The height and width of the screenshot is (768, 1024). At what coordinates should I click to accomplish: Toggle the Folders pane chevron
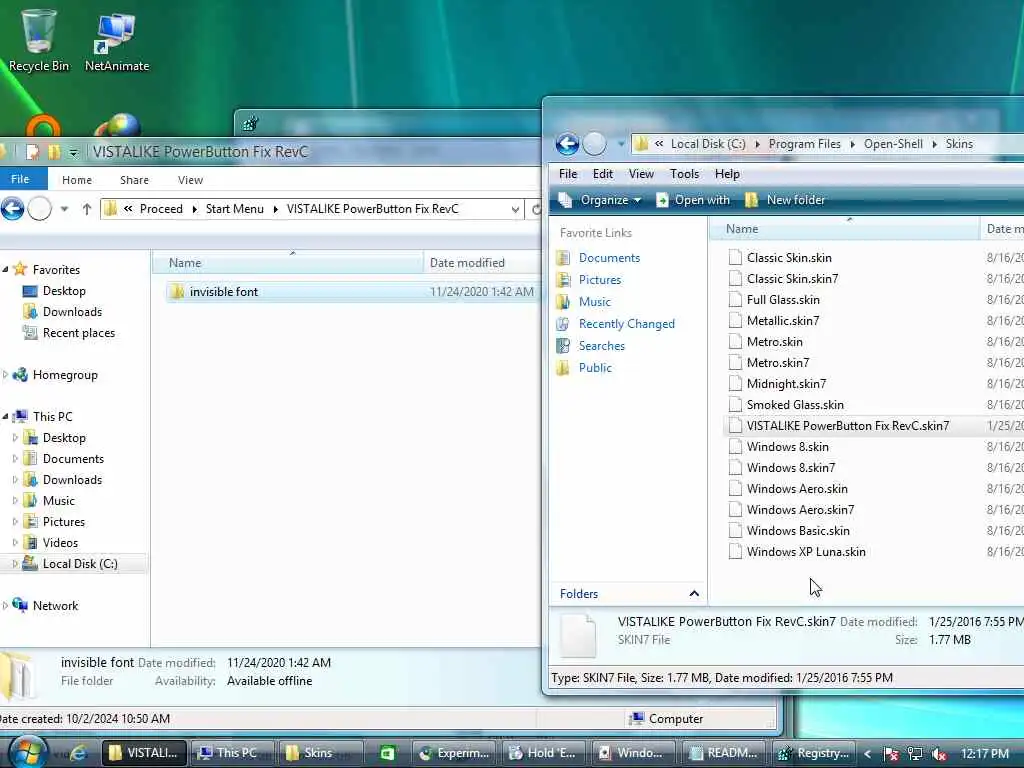tap(694, 594)
